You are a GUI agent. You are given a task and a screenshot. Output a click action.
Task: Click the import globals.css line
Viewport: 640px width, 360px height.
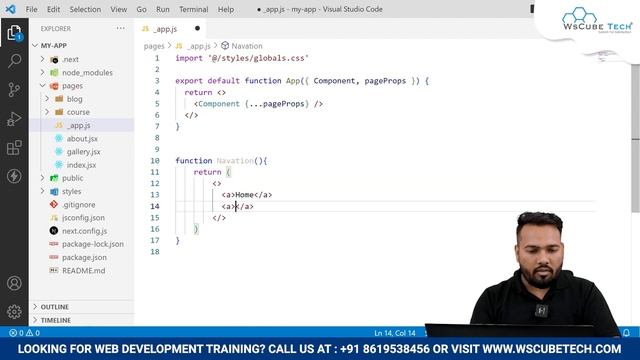point(242,58)
